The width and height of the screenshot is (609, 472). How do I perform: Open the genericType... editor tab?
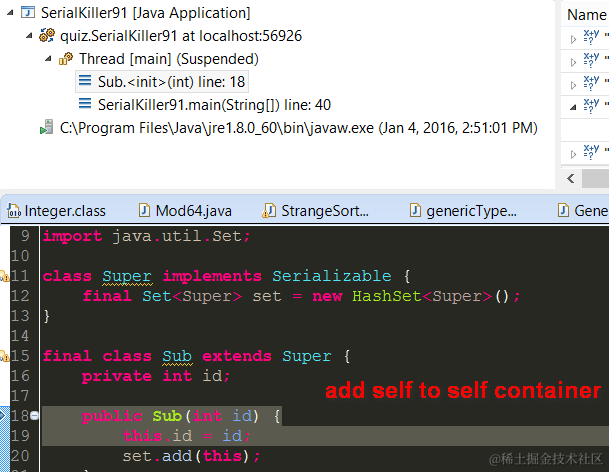464,211
